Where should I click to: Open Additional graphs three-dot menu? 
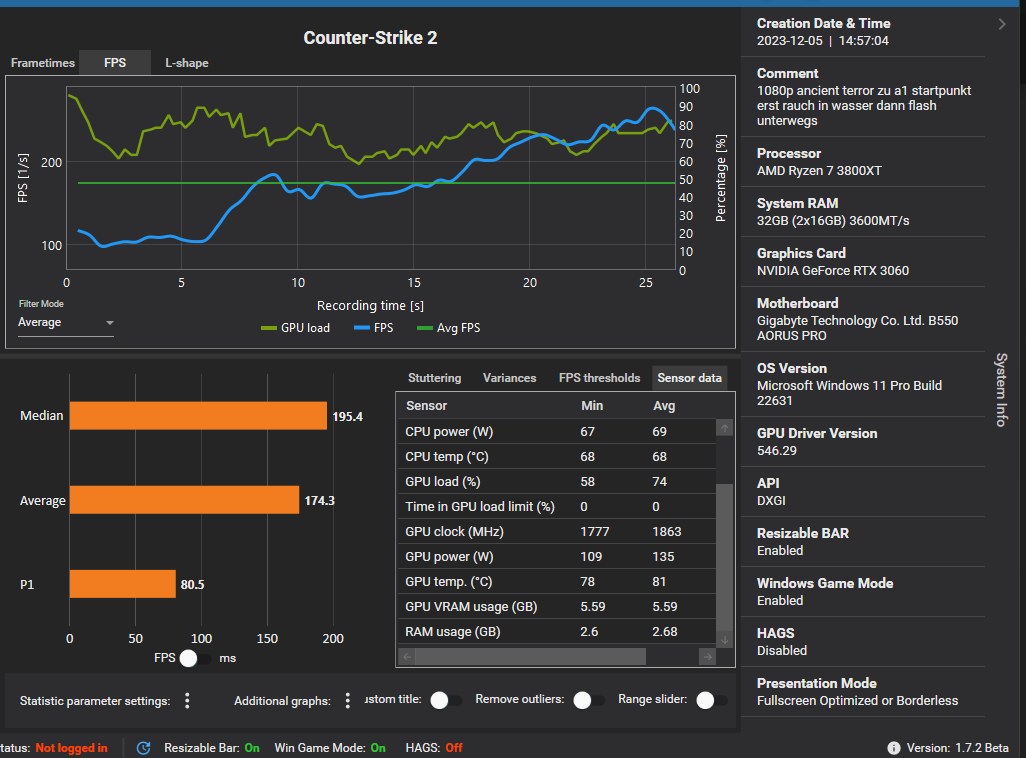click(x=347, y=701)
